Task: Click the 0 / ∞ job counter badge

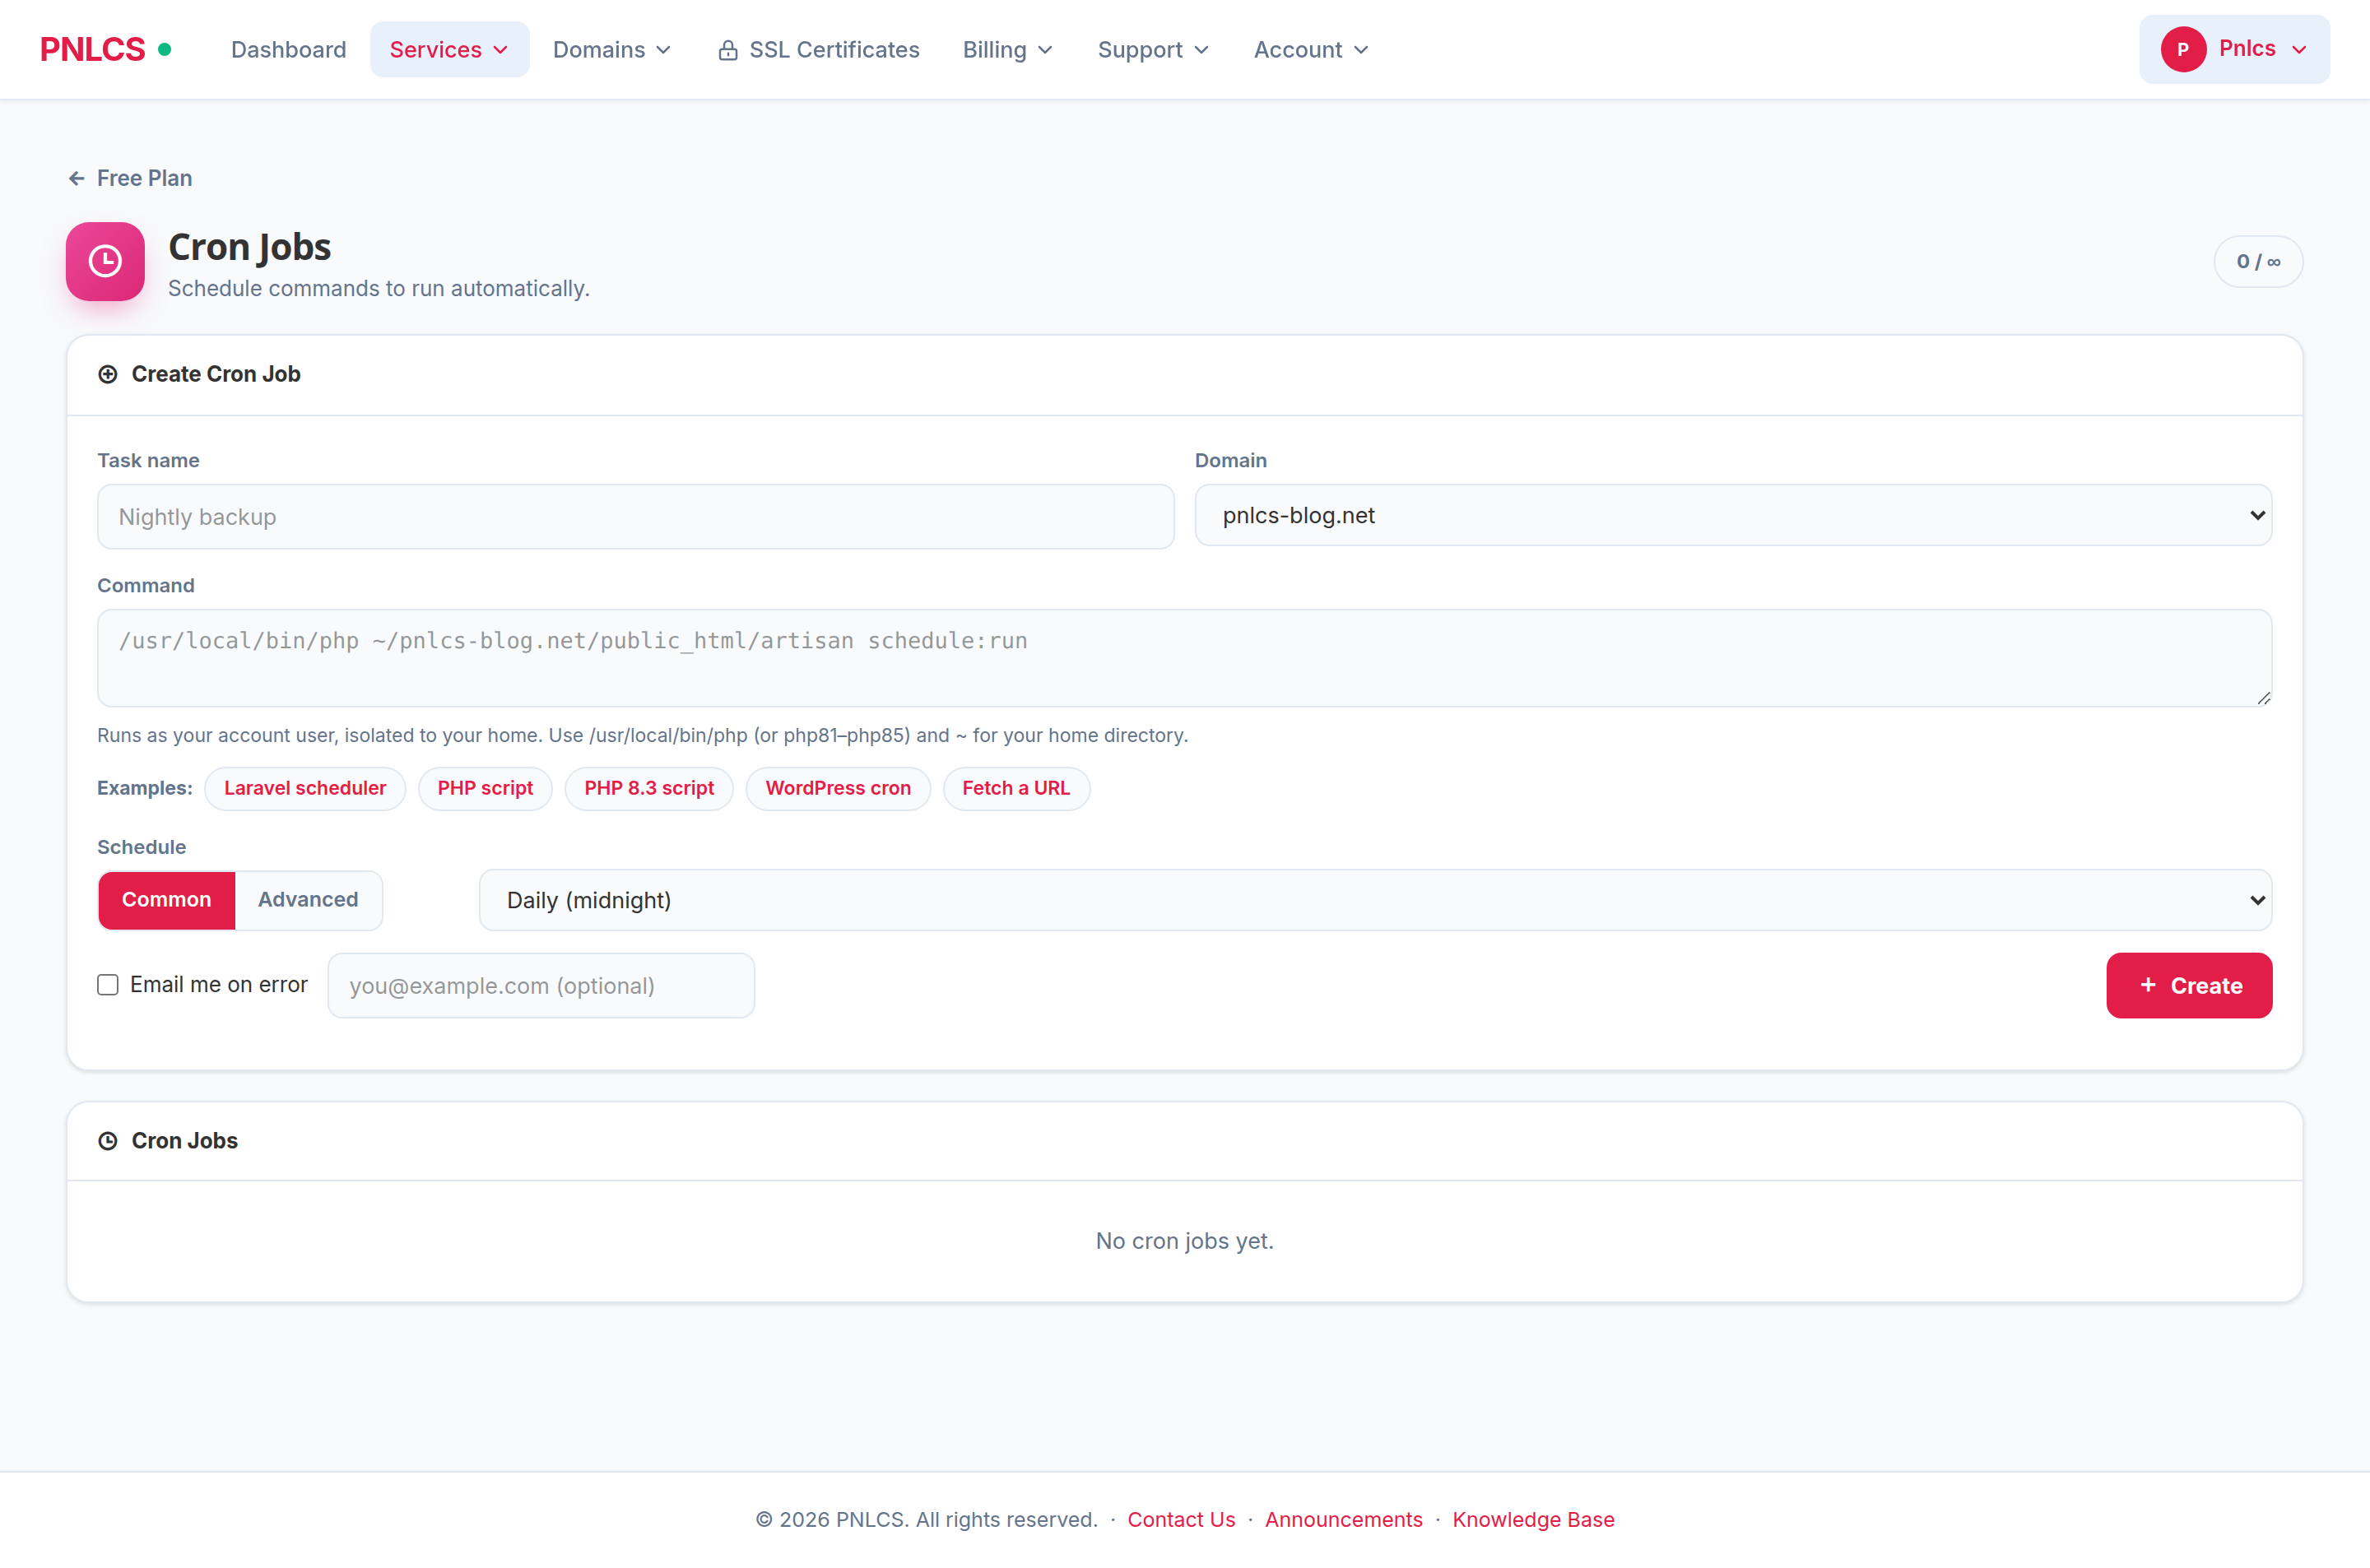Action: pos(2258,261)
